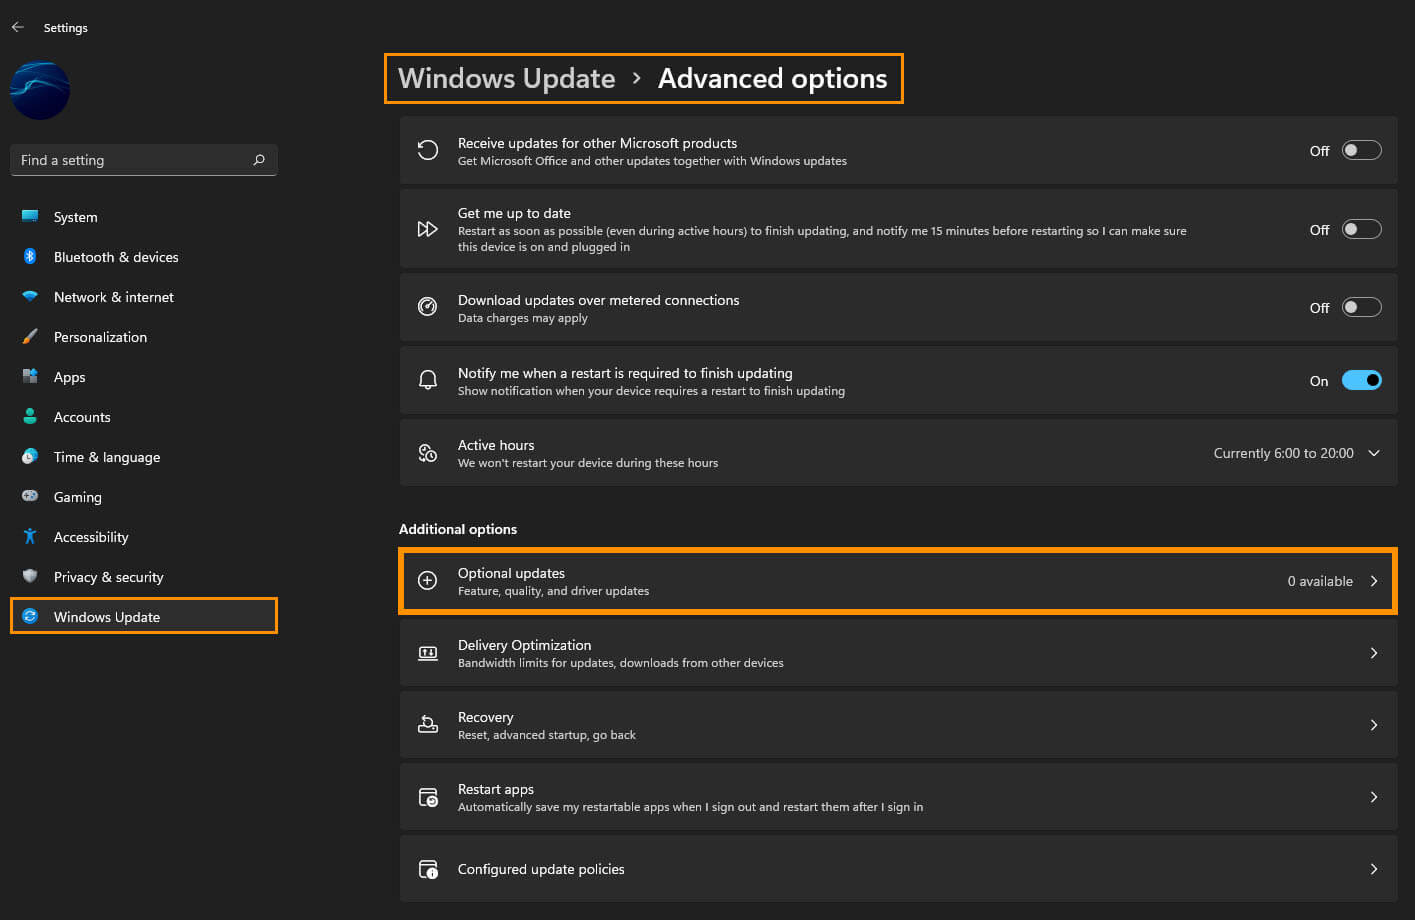Click Windows Update in the breadcrumb
1415x920 pixels.
coord(507,78)
